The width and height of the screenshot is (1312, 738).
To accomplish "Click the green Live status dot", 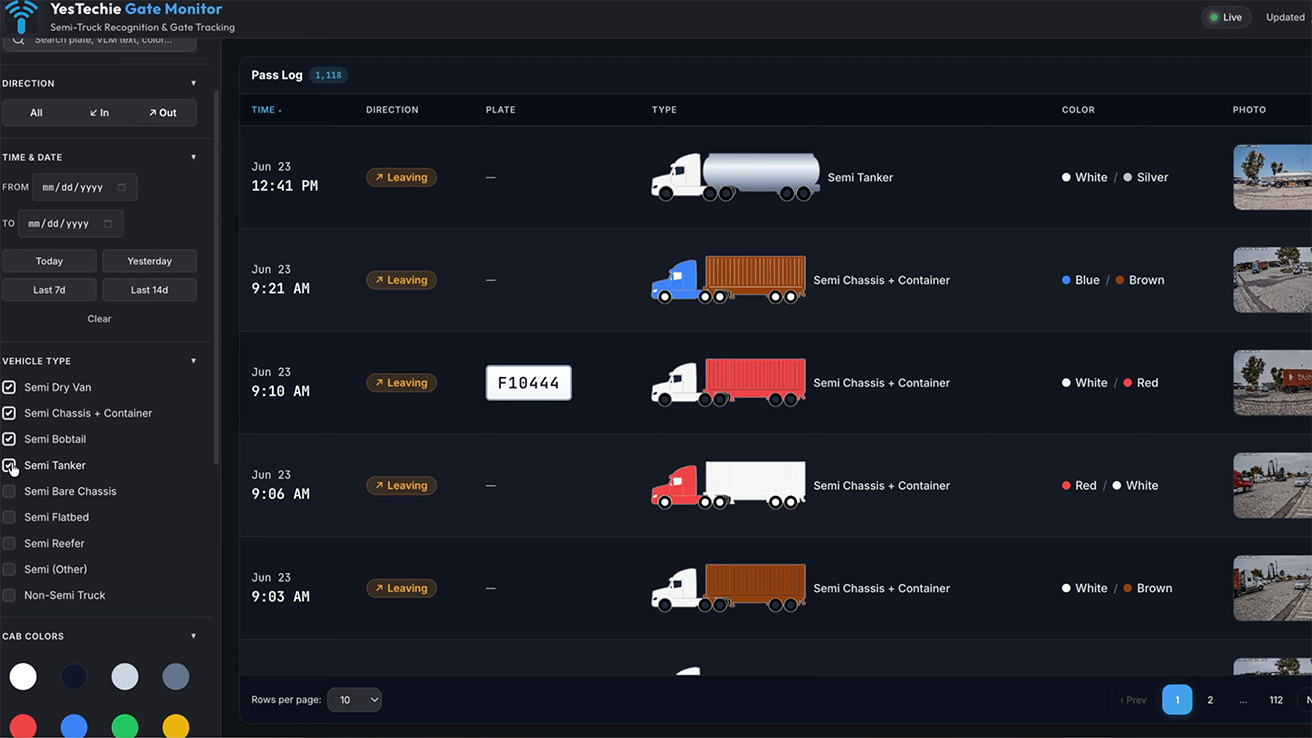I will (1214, 17).
